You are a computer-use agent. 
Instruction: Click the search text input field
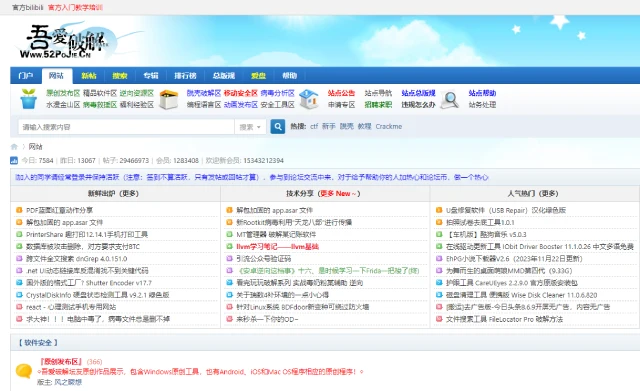(126, 127)
